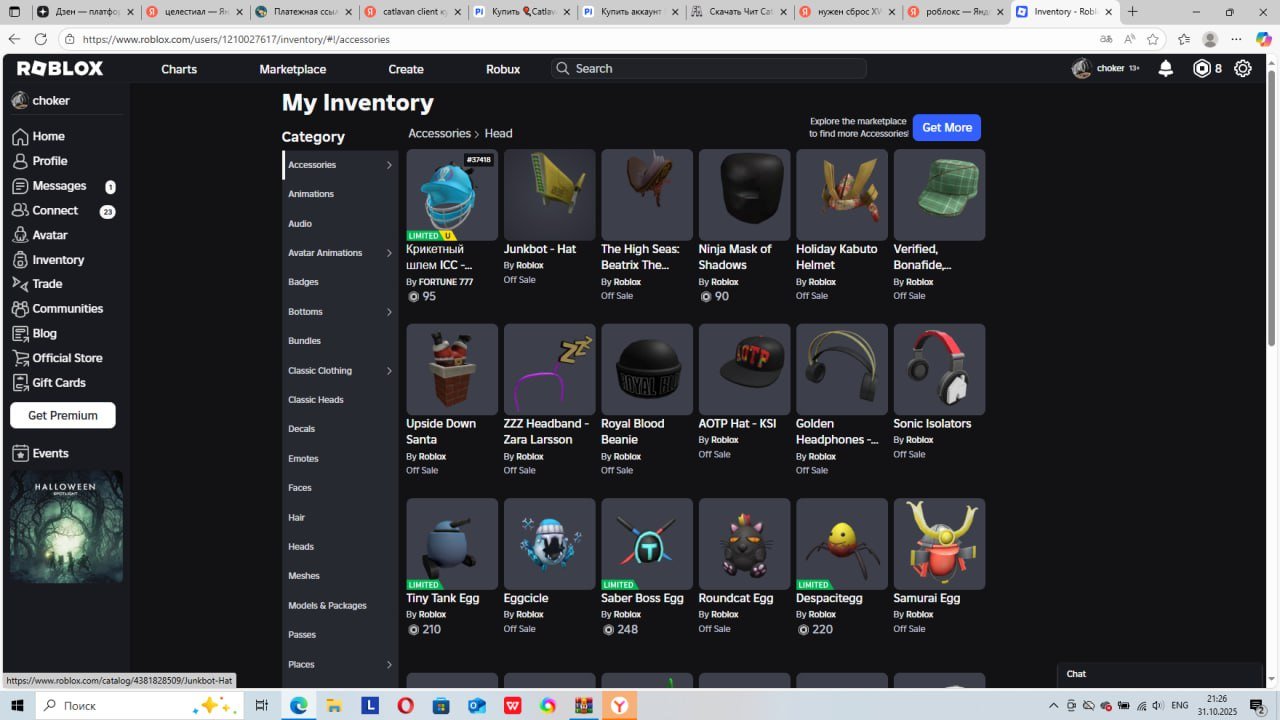Expand the Accessories category chevron
The width and height of the screenshot is (1280, 720).
389,165
